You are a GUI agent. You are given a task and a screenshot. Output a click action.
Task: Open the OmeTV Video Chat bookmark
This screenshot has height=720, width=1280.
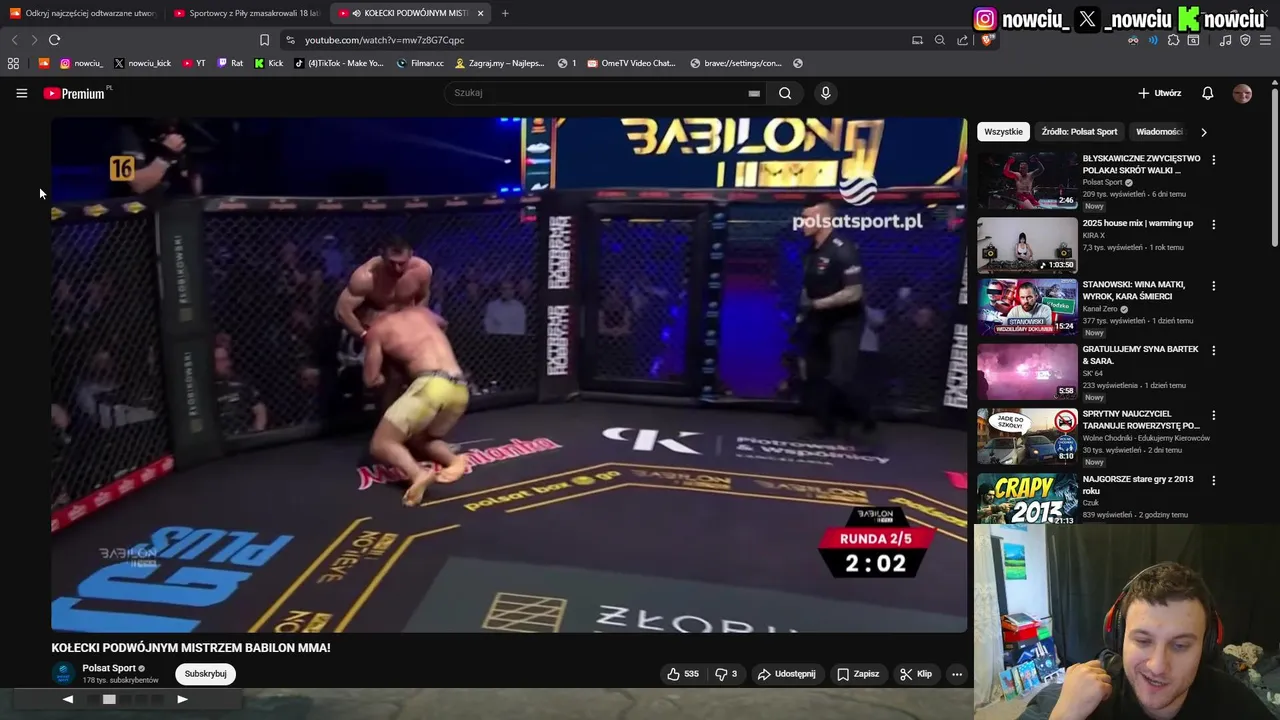(x=632, y=63)
